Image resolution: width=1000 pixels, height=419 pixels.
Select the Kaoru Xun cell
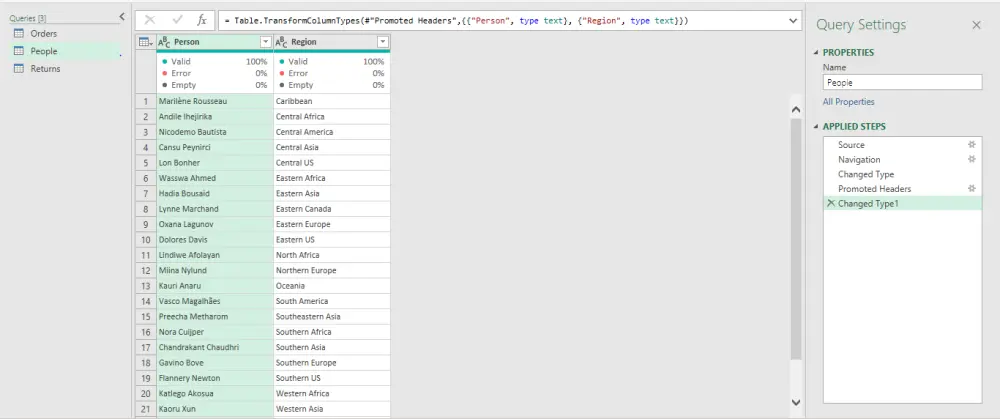(215, 409)
